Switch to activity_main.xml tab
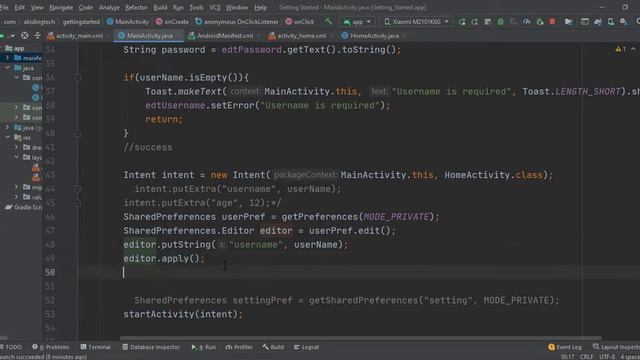 [x=75, y=36]
